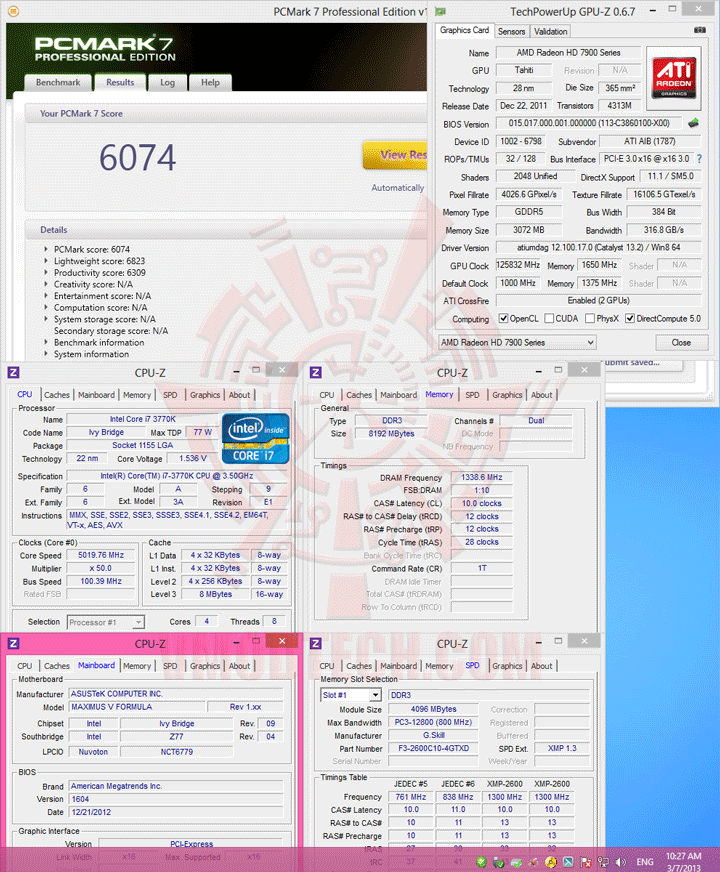Open the Validation tab in GPU-Z
720x872 pixels.
point(550,32)
